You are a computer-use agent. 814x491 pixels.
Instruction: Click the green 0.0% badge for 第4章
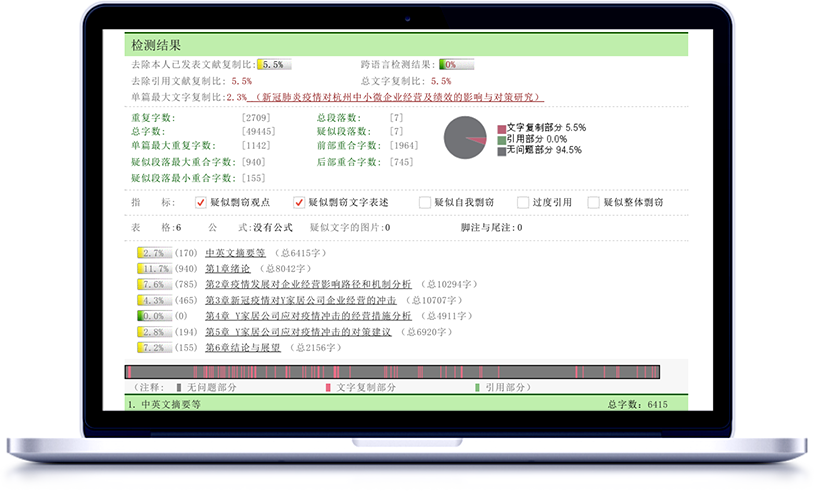[x=154, y=316]
